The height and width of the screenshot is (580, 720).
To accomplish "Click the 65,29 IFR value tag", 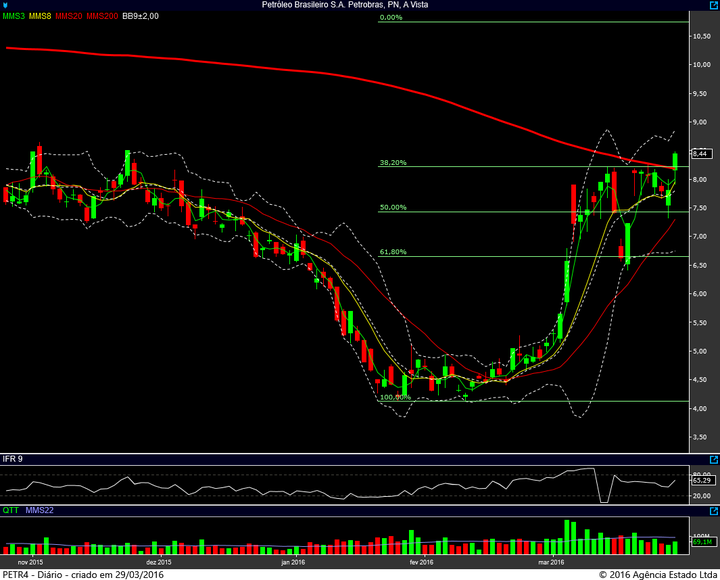I will 702,480.
